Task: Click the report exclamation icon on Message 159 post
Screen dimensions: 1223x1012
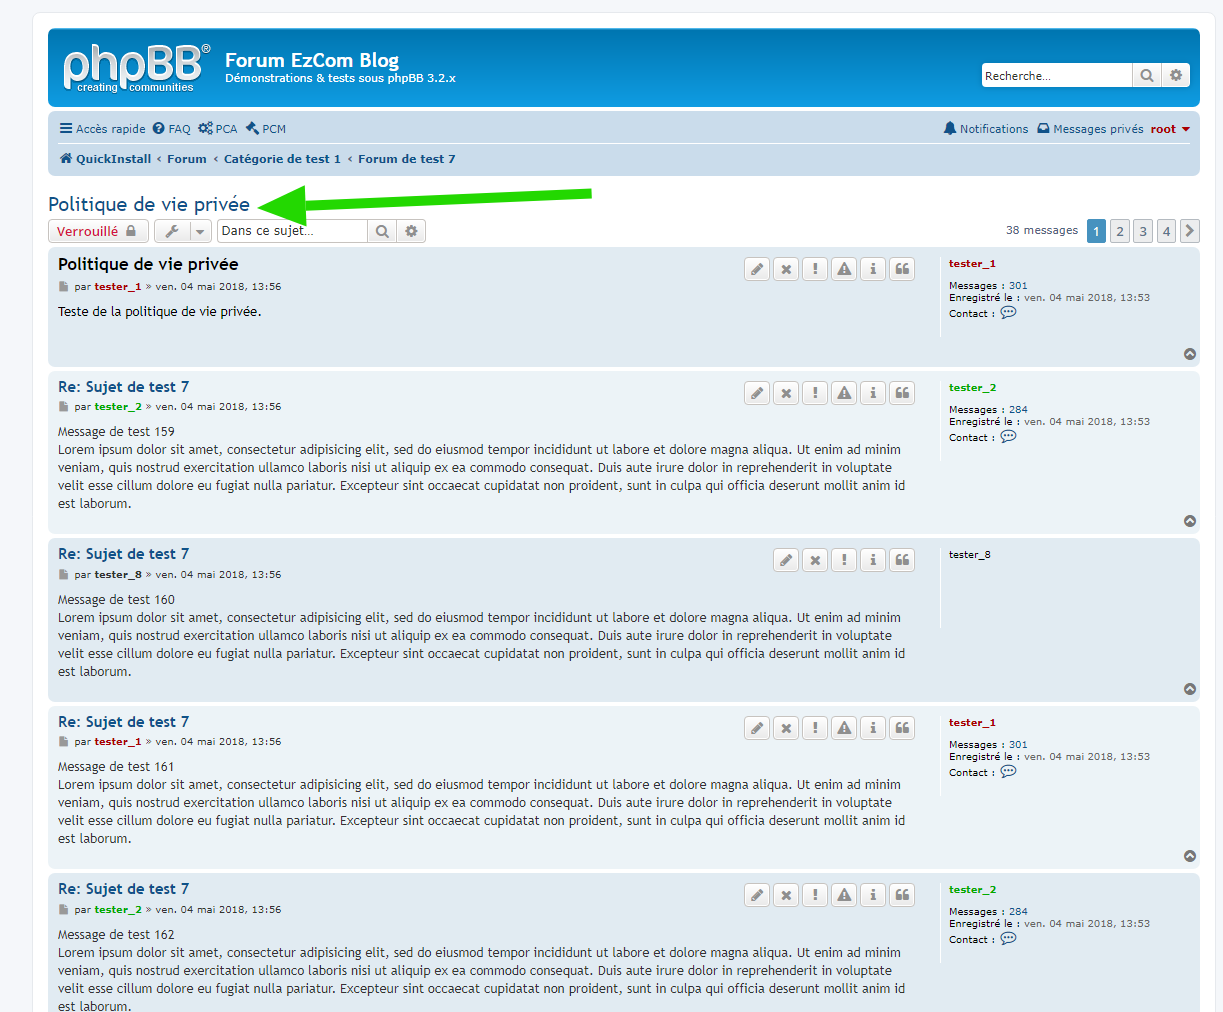Action: pos(815,393)
